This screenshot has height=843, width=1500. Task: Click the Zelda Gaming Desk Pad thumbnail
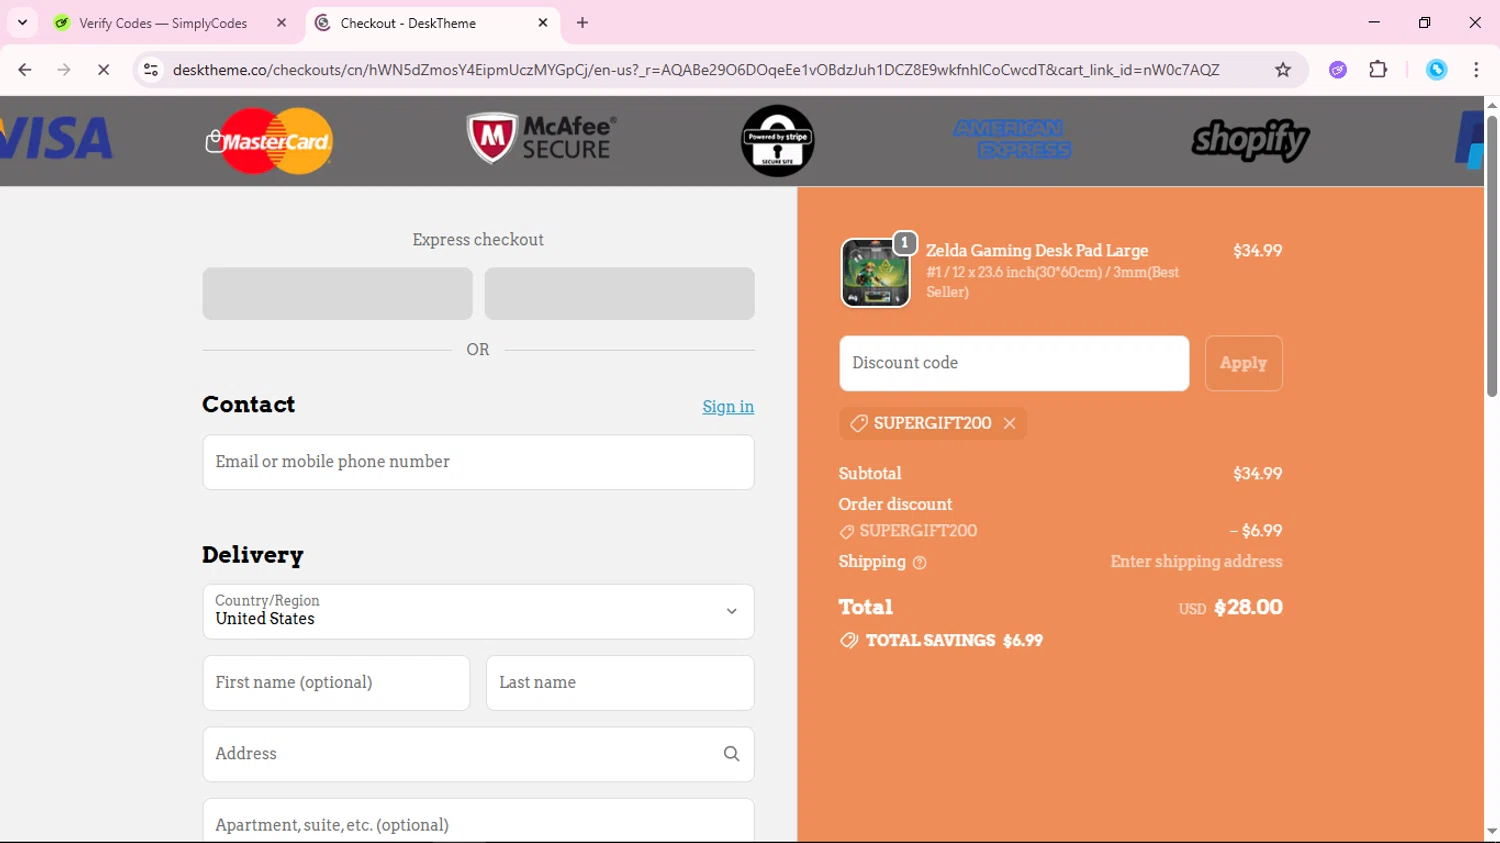coord(875,272)
